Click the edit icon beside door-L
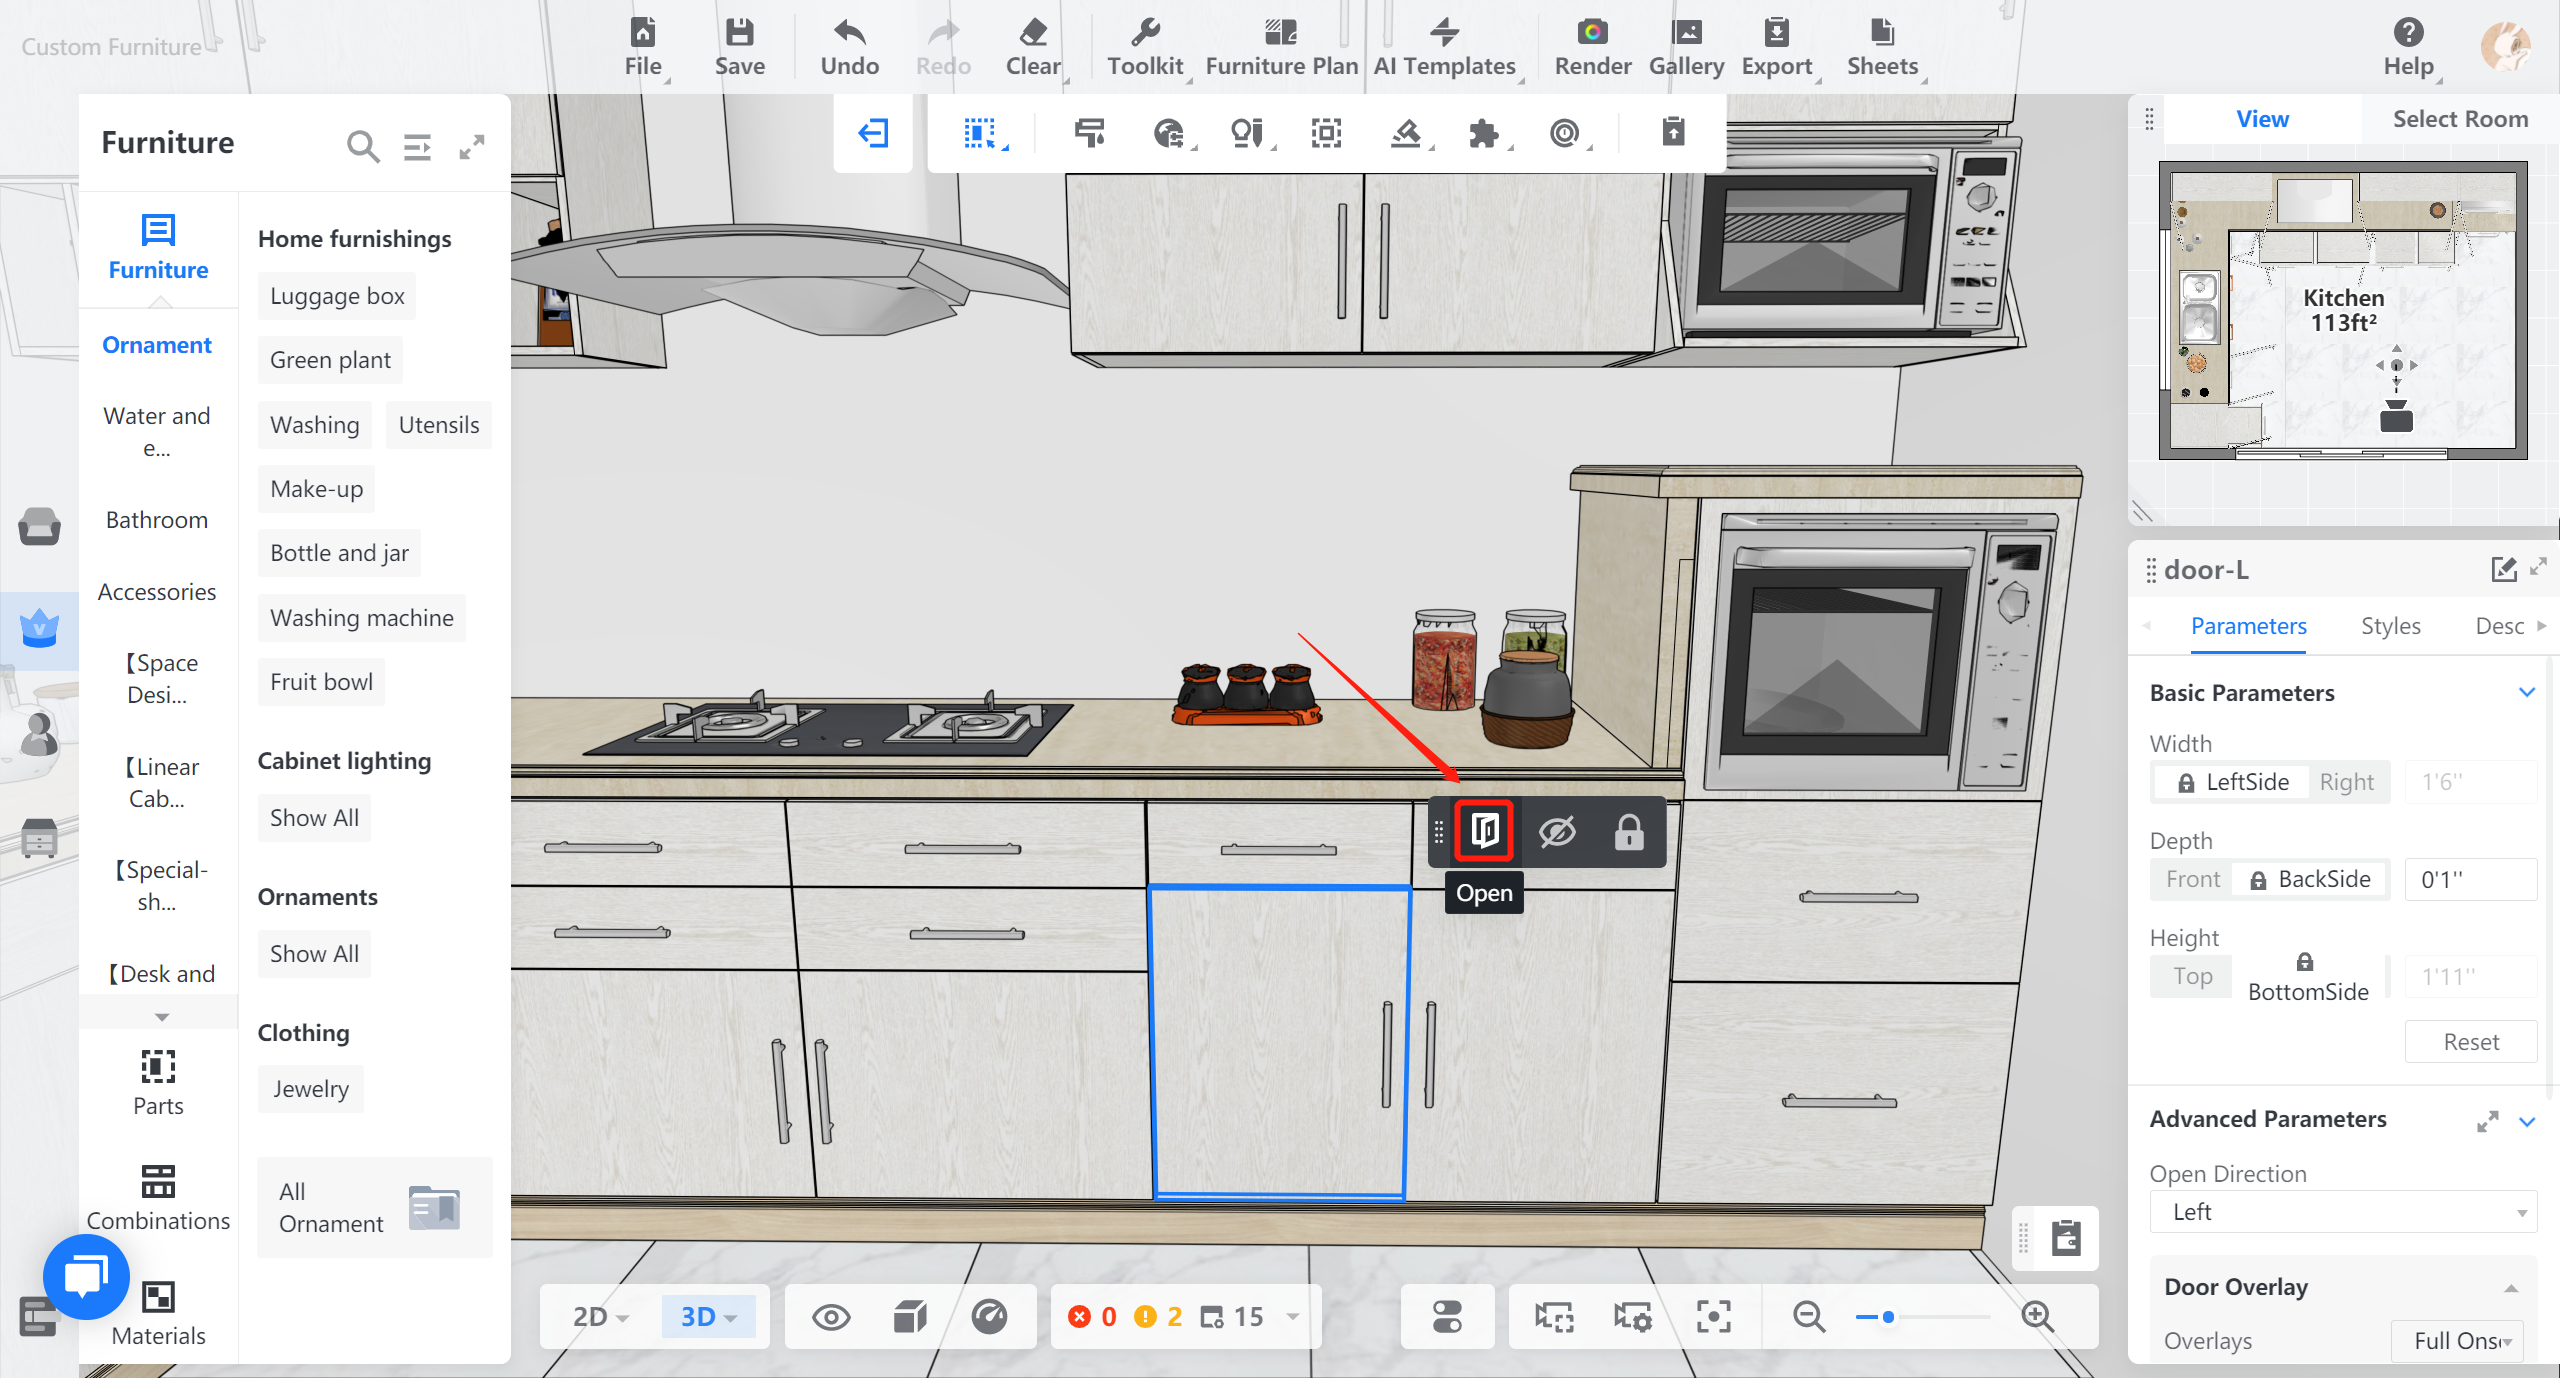This screenshot has height=1378, width=2560. 2504,570
